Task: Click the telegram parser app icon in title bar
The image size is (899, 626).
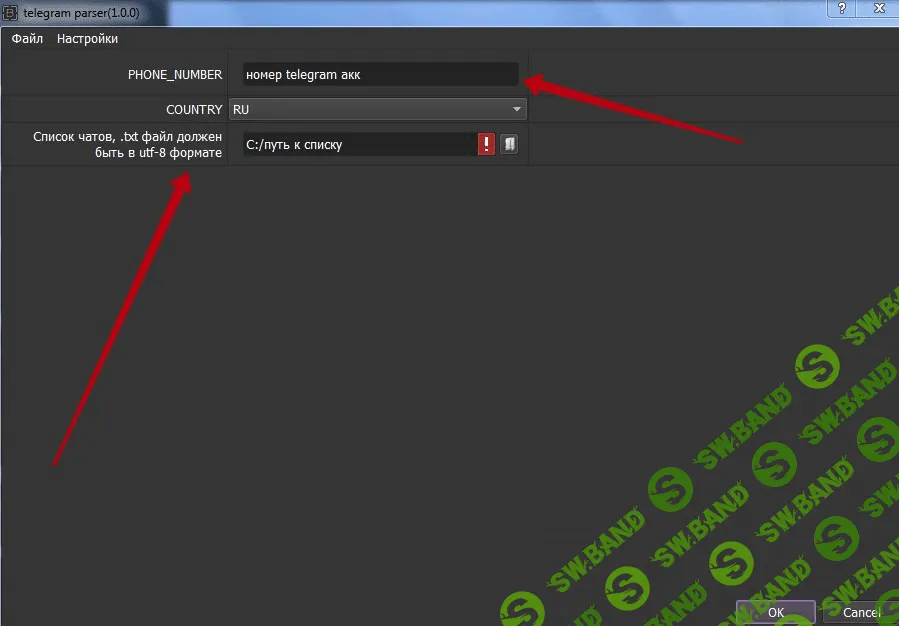Action: 10,13
